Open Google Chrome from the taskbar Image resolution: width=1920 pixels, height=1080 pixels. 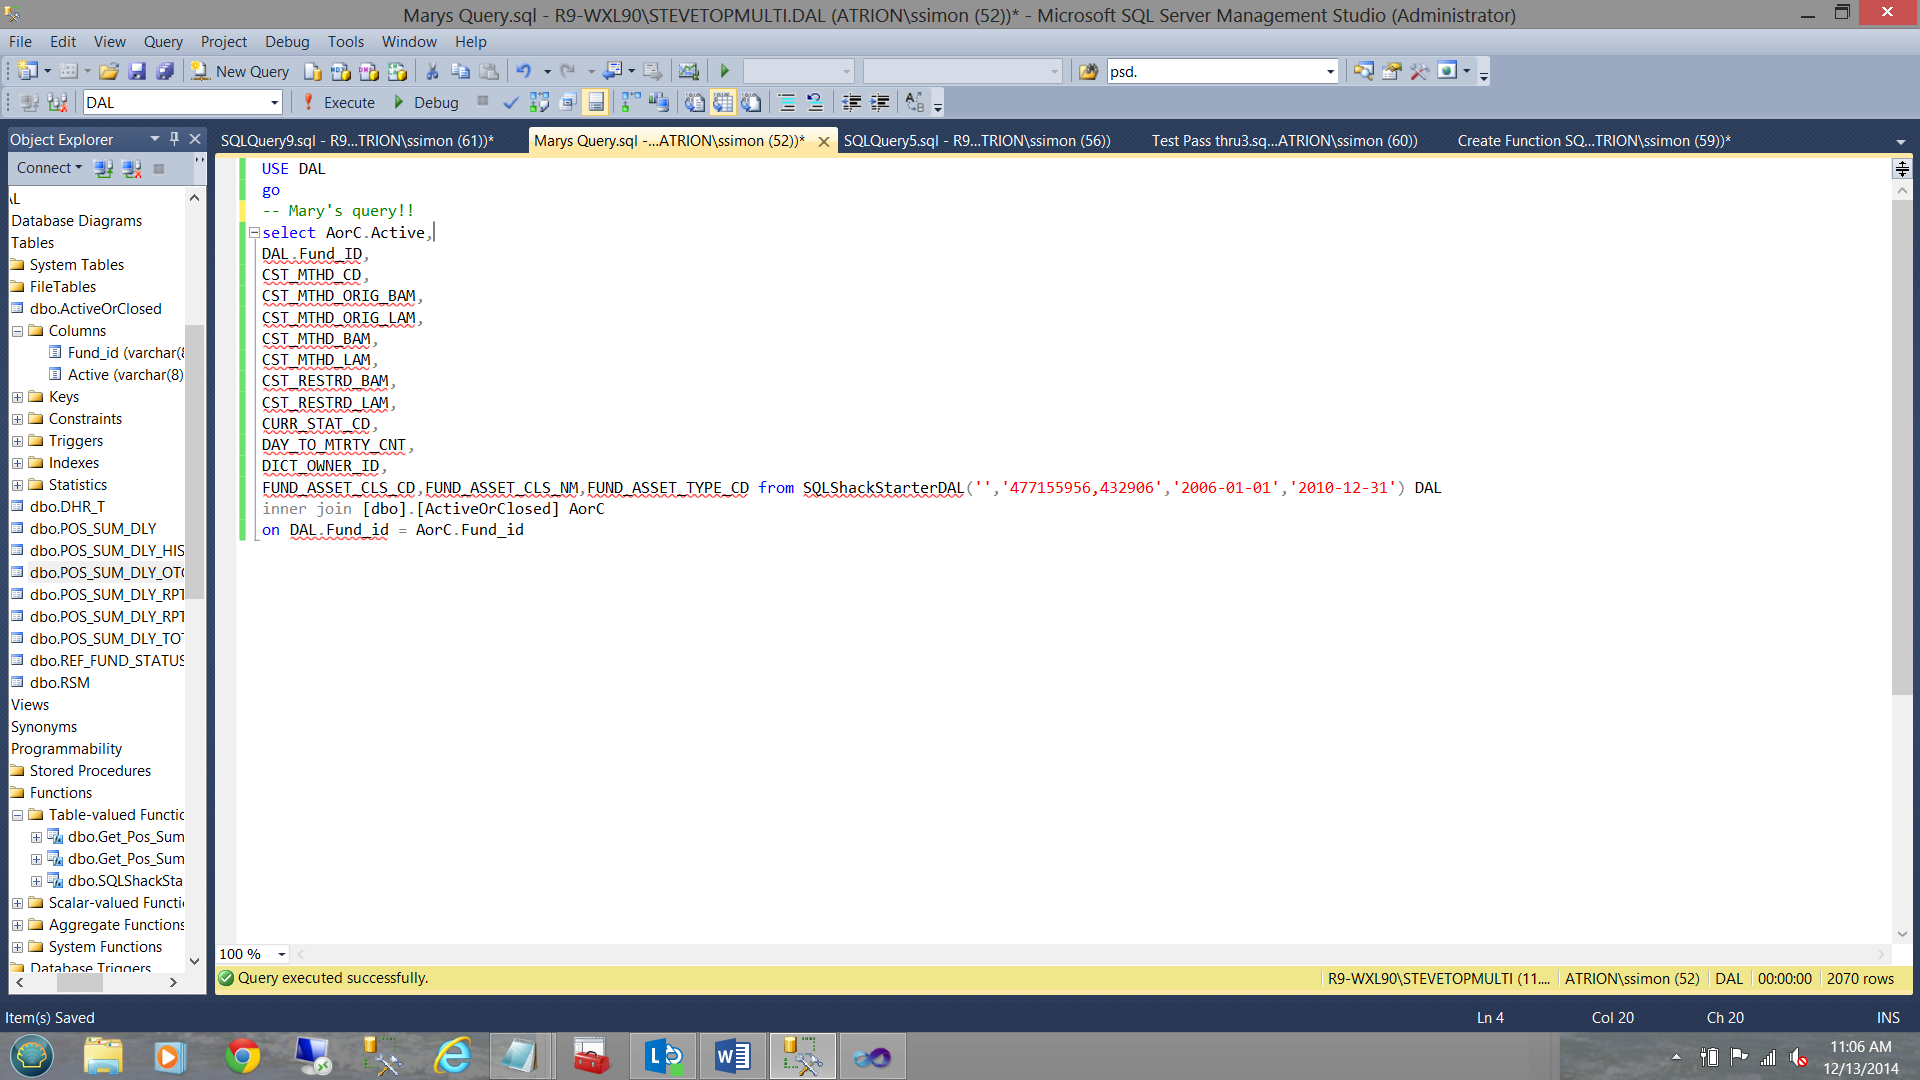click(242, 1056)
